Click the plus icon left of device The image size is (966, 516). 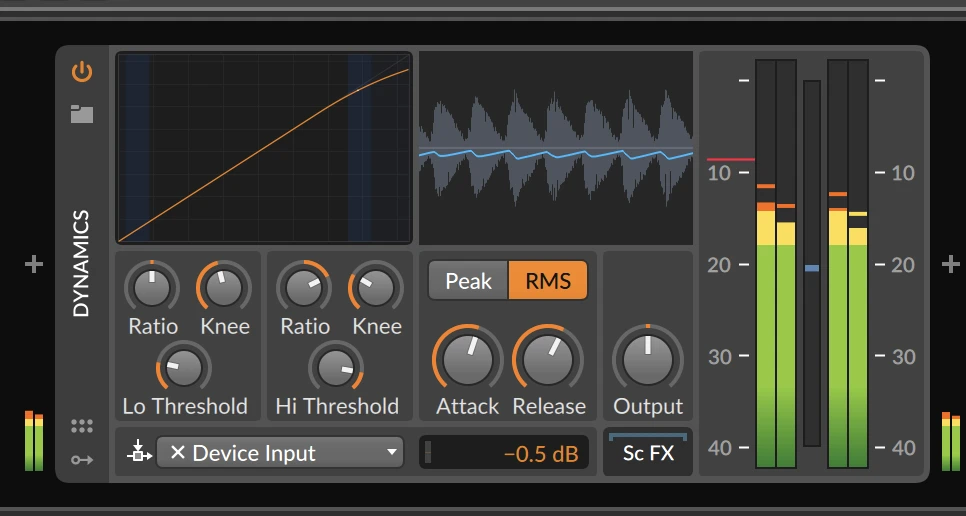pos(34,264)
